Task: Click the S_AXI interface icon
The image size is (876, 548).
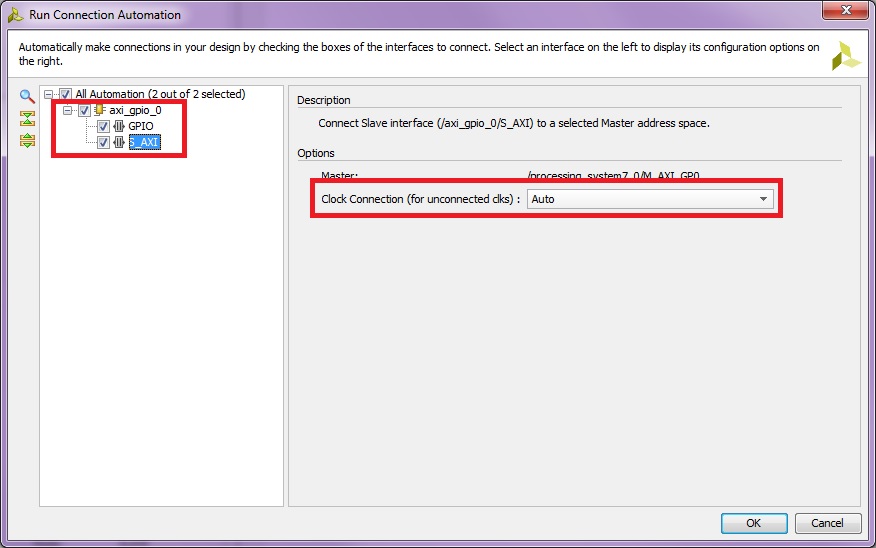Action: 118,142
